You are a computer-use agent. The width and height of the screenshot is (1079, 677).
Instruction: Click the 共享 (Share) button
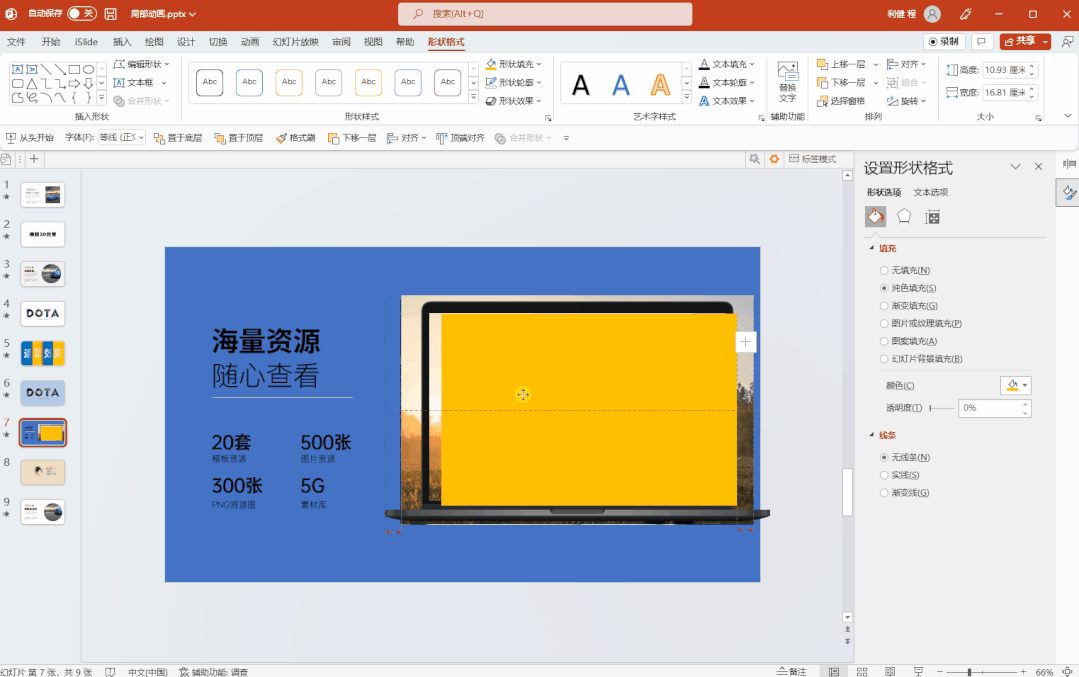pos(1021,41)
